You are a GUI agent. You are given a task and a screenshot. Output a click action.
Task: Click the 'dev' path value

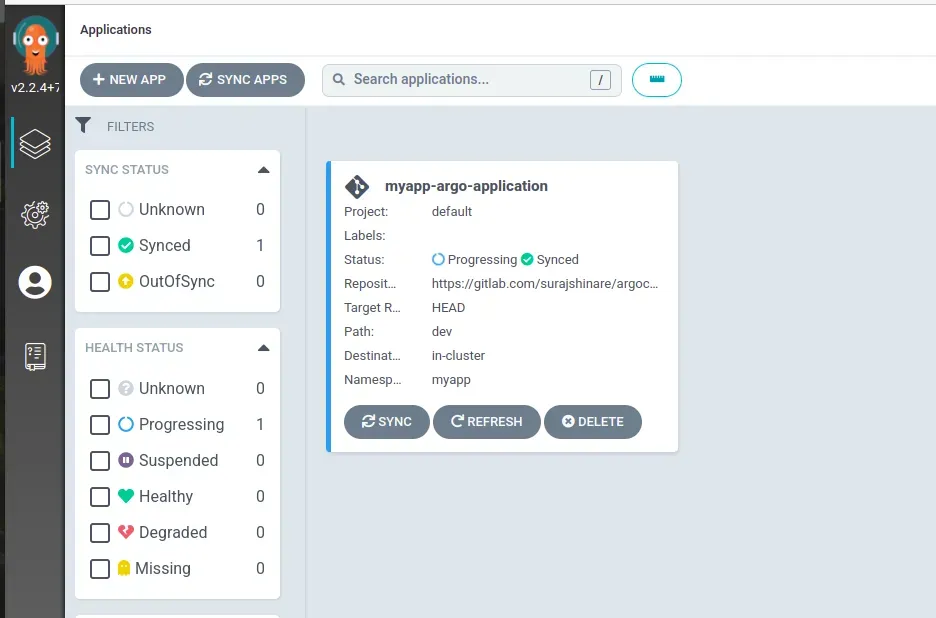click(x=442, y=331)
